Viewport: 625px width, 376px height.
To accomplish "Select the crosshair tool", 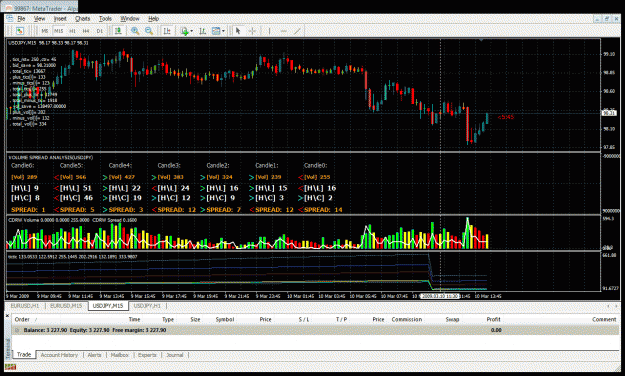I will 252,31.
